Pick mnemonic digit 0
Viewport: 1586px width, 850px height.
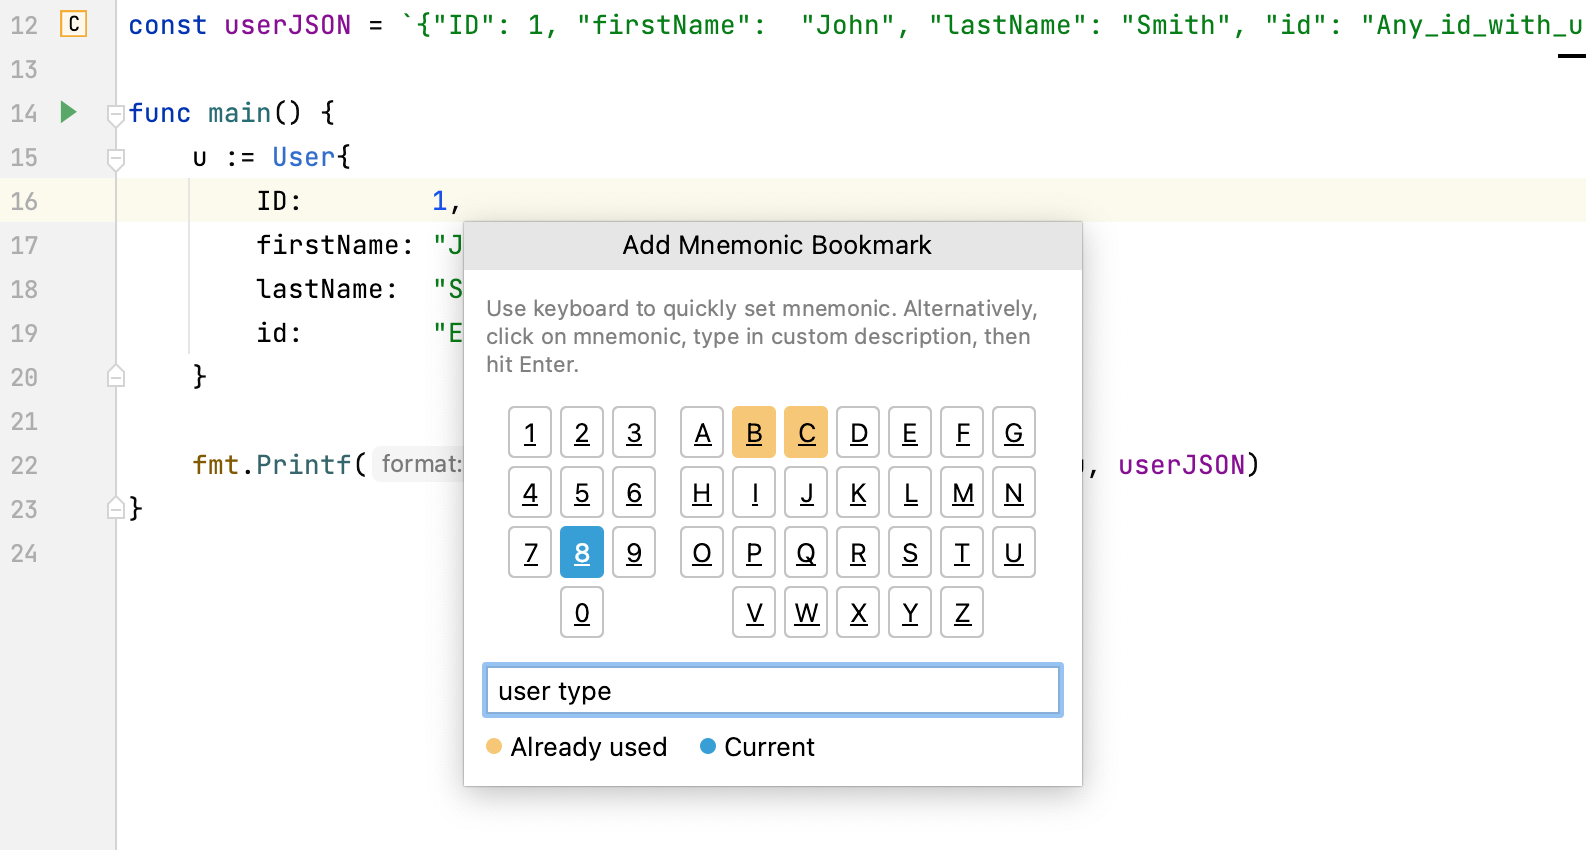pos(582,612)
